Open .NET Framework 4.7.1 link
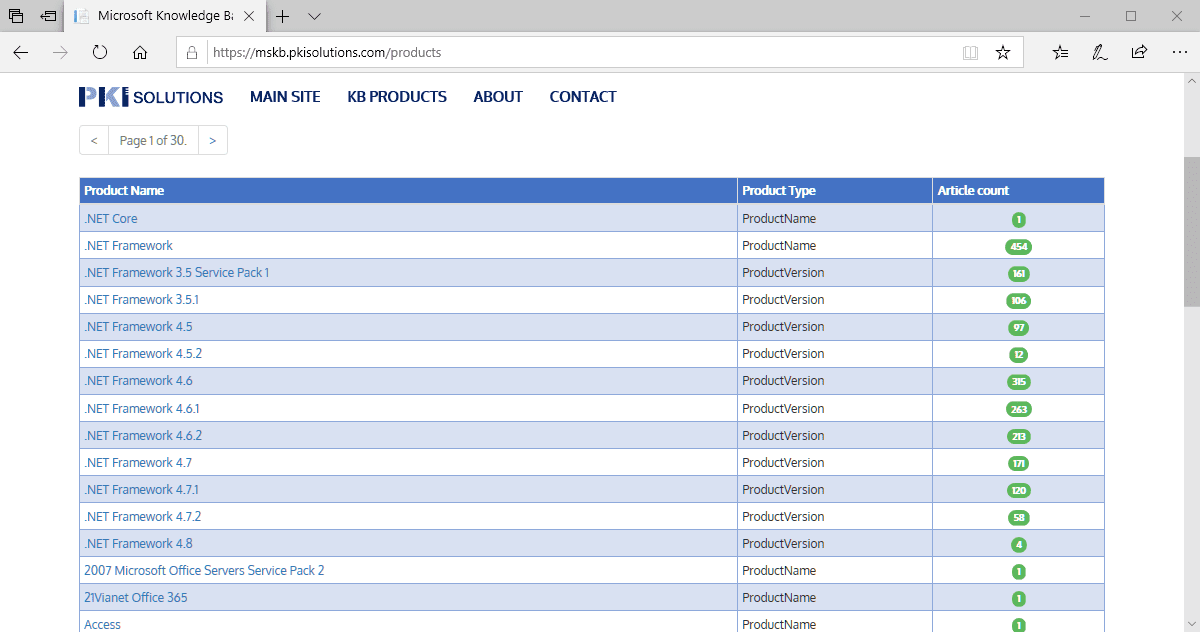This screenshot has width=1200, height=632. coord(141,489)
